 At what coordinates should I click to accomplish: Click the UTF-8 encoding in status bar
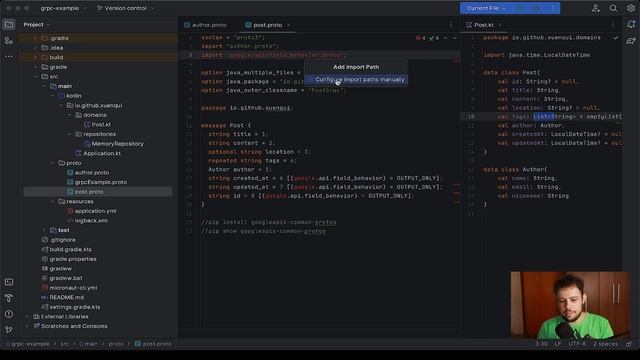[x=577, y=344]
